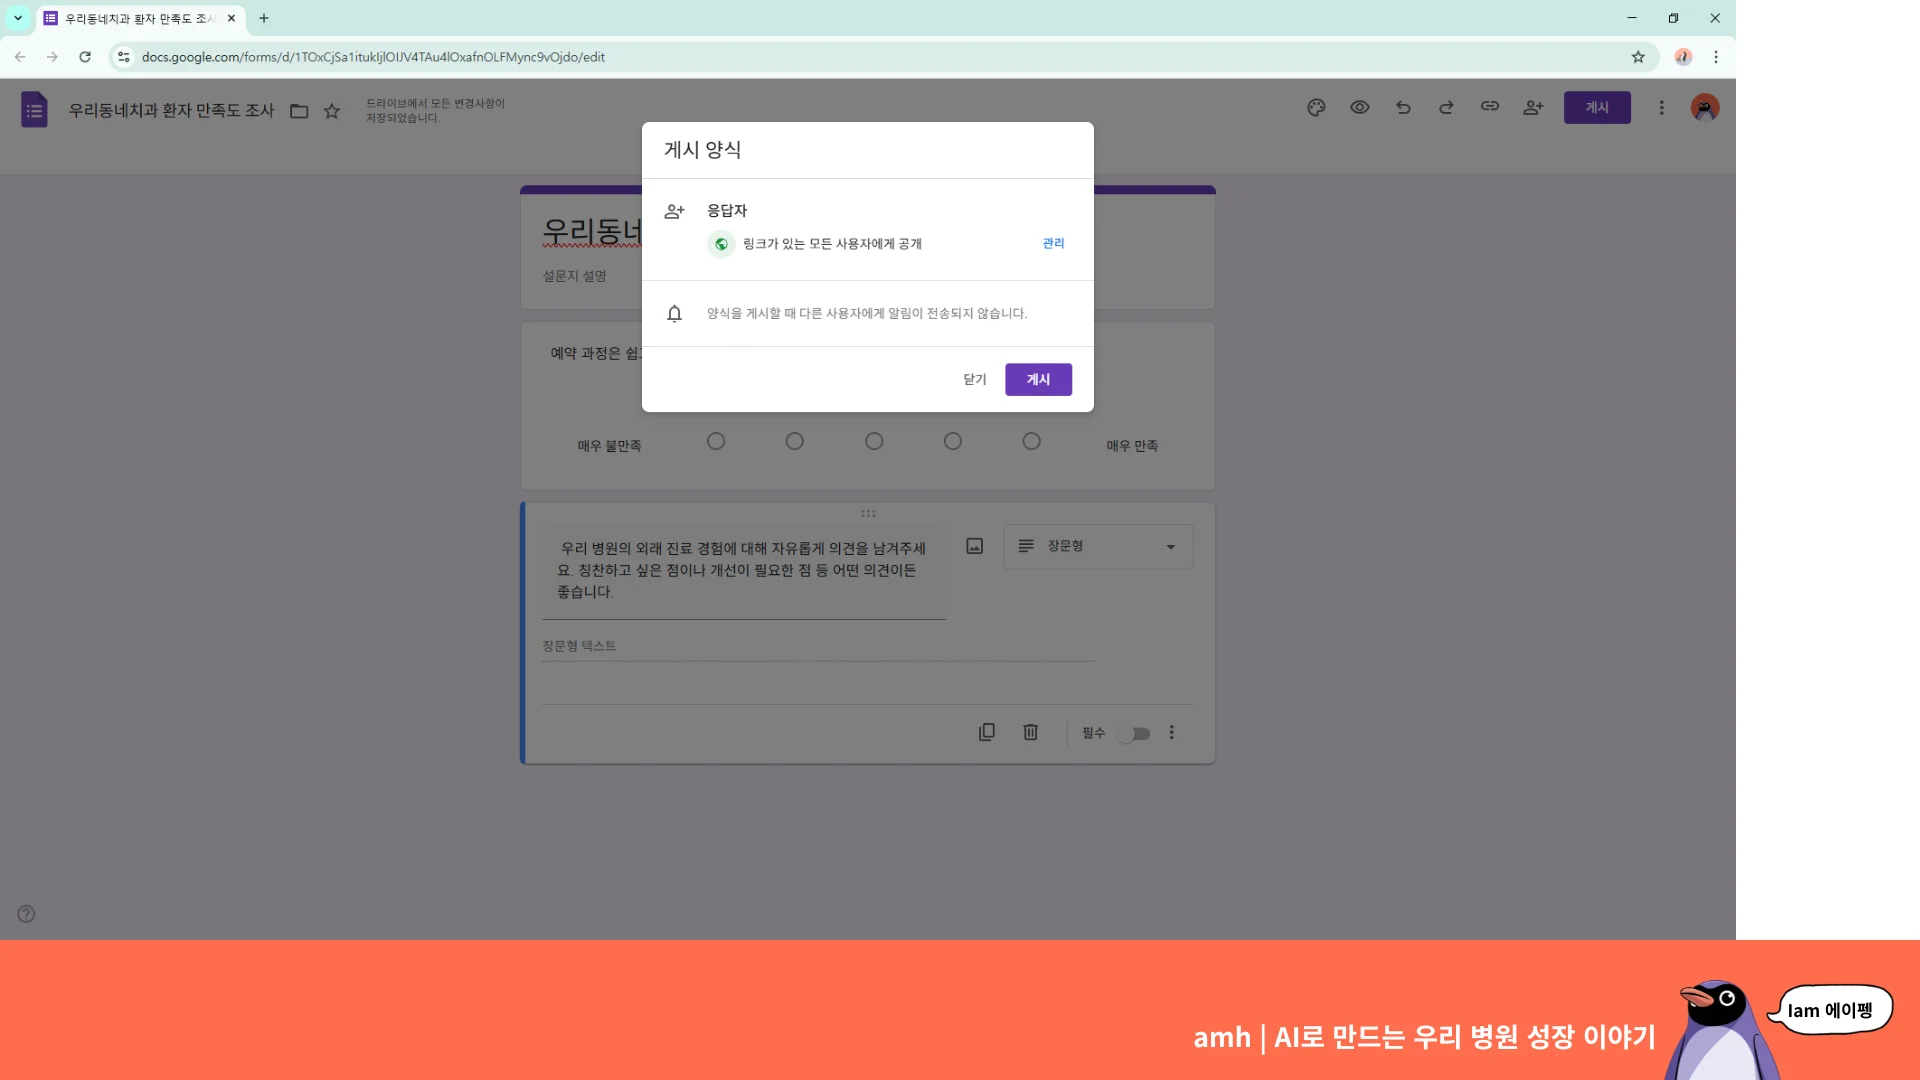Select the middle rating circle
The height and width of the screenshot is (1080, 1920).
874,440
